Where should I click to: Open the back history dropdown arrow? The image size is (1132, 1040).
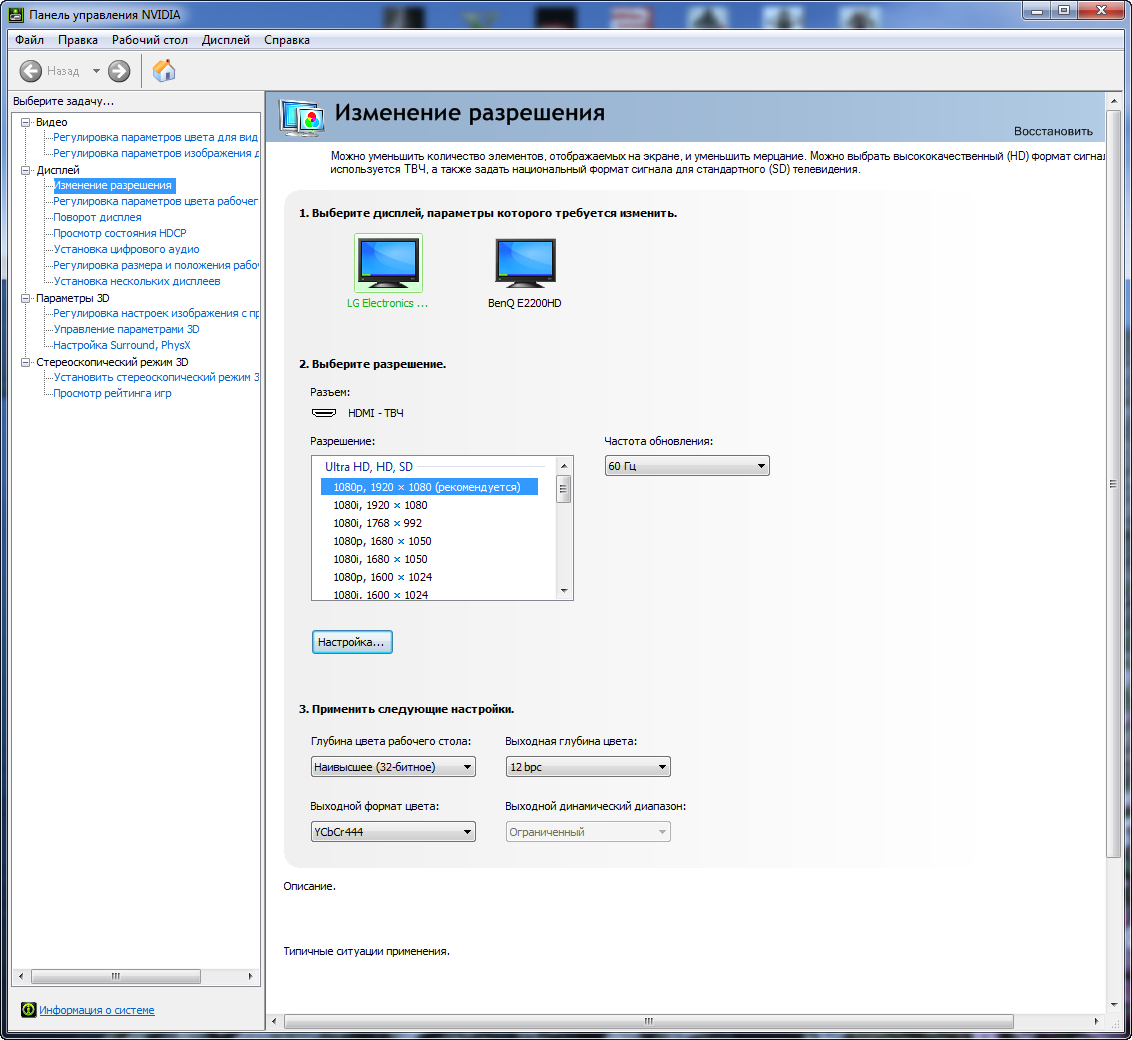[96, 71]
